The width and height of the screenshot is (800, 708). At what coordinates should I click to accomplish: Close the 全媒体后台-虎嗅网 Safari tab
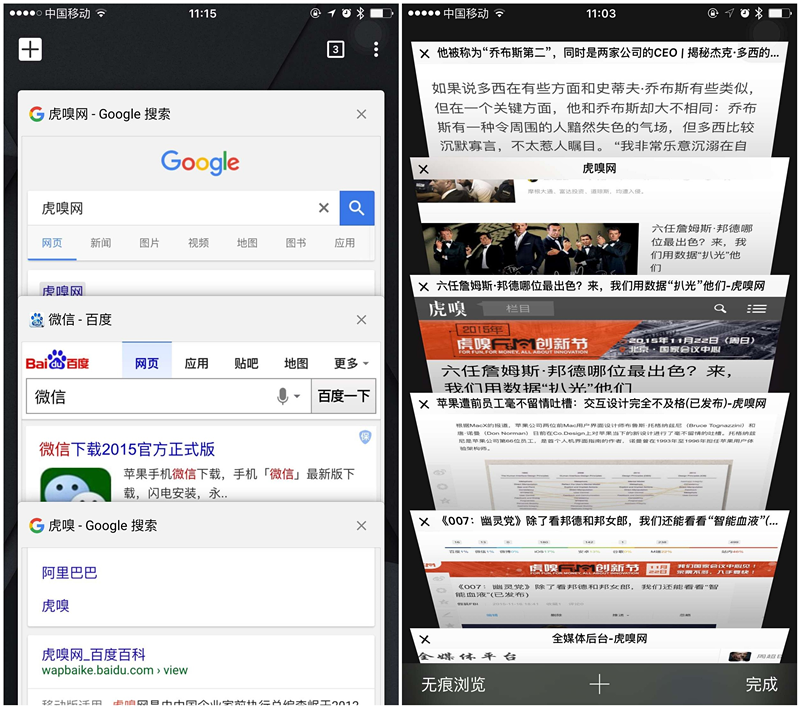pos(425,638)
